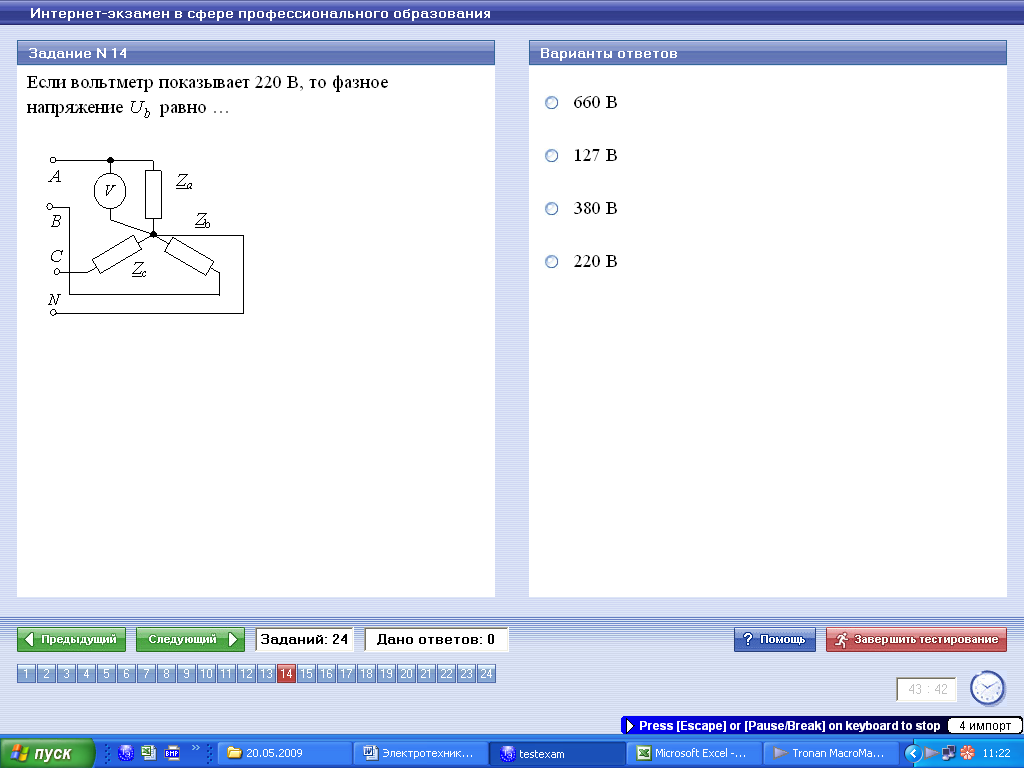Viewport: 1024px width, 768px height.
Task: Switch to testexam taskbar button
Action: click(x=557, y=753)
